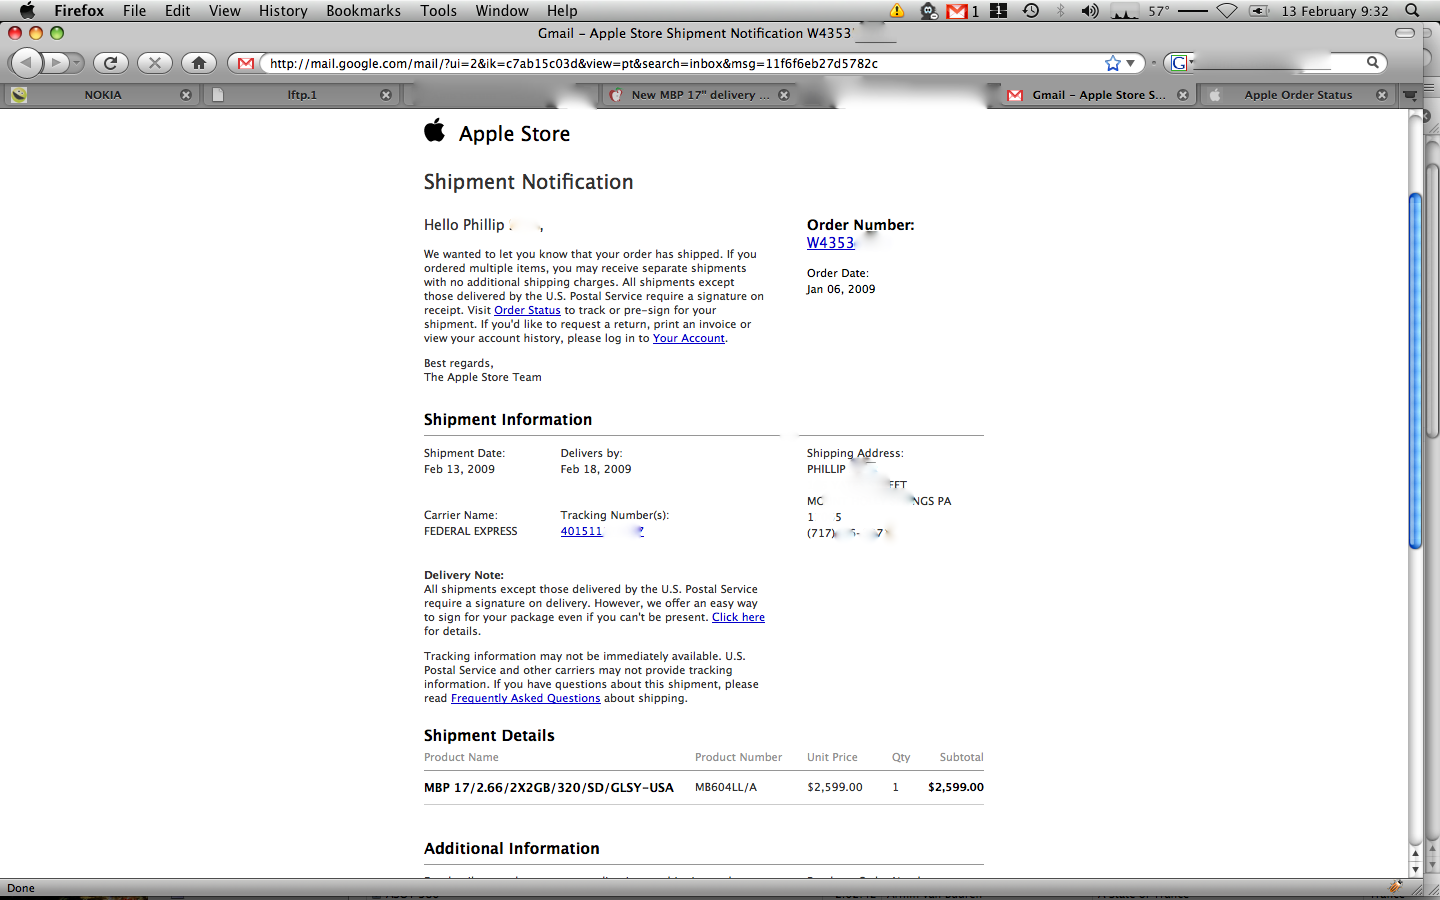Image resolution: width=1440 pixels, height=900 pixels.
Task: Switch to the lftp.1 tab
Action: pos(302,95)
